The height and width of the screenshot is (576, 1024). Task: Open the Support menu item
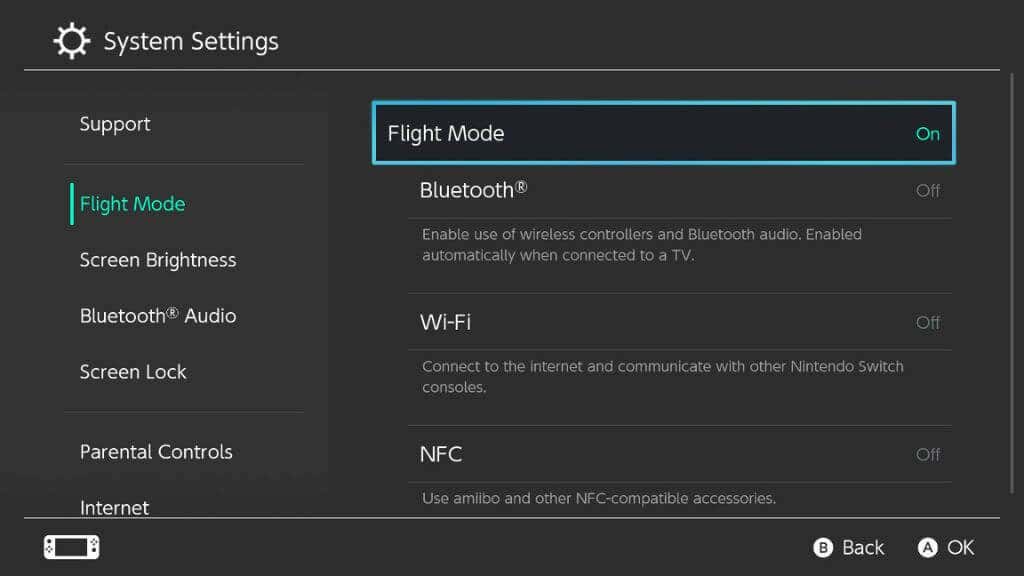[115, 124]
